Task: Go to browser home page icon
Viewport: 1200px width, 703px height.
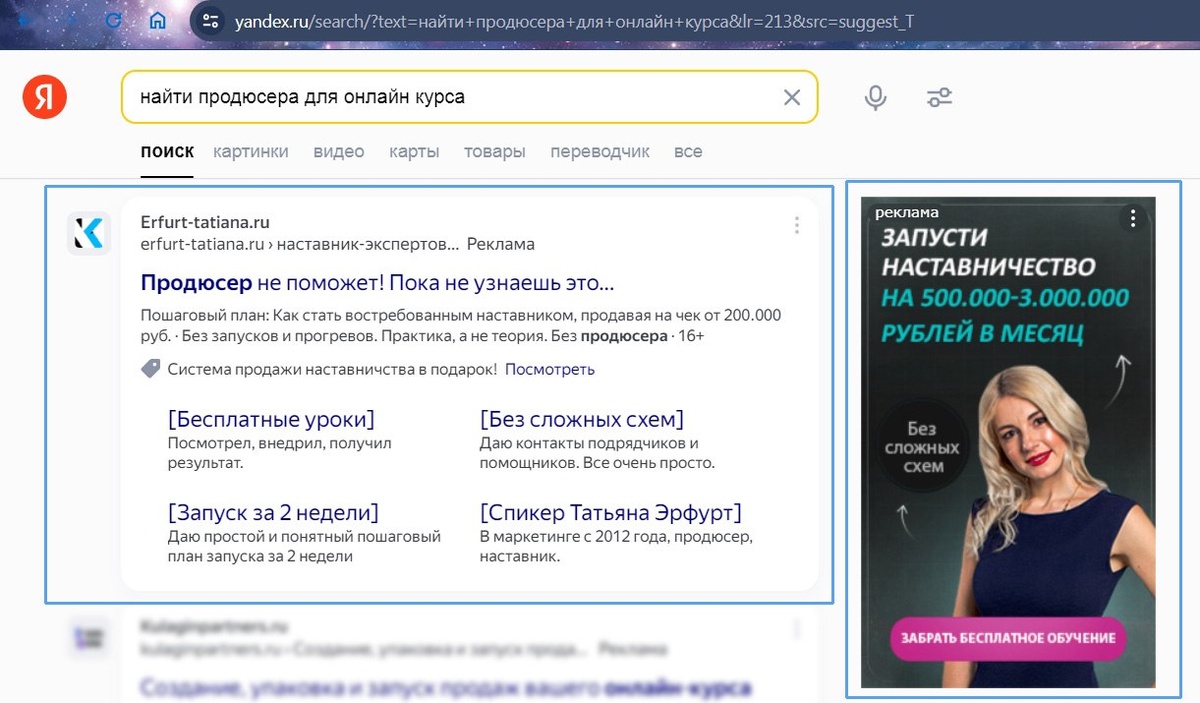Action: tap(156, 20)
